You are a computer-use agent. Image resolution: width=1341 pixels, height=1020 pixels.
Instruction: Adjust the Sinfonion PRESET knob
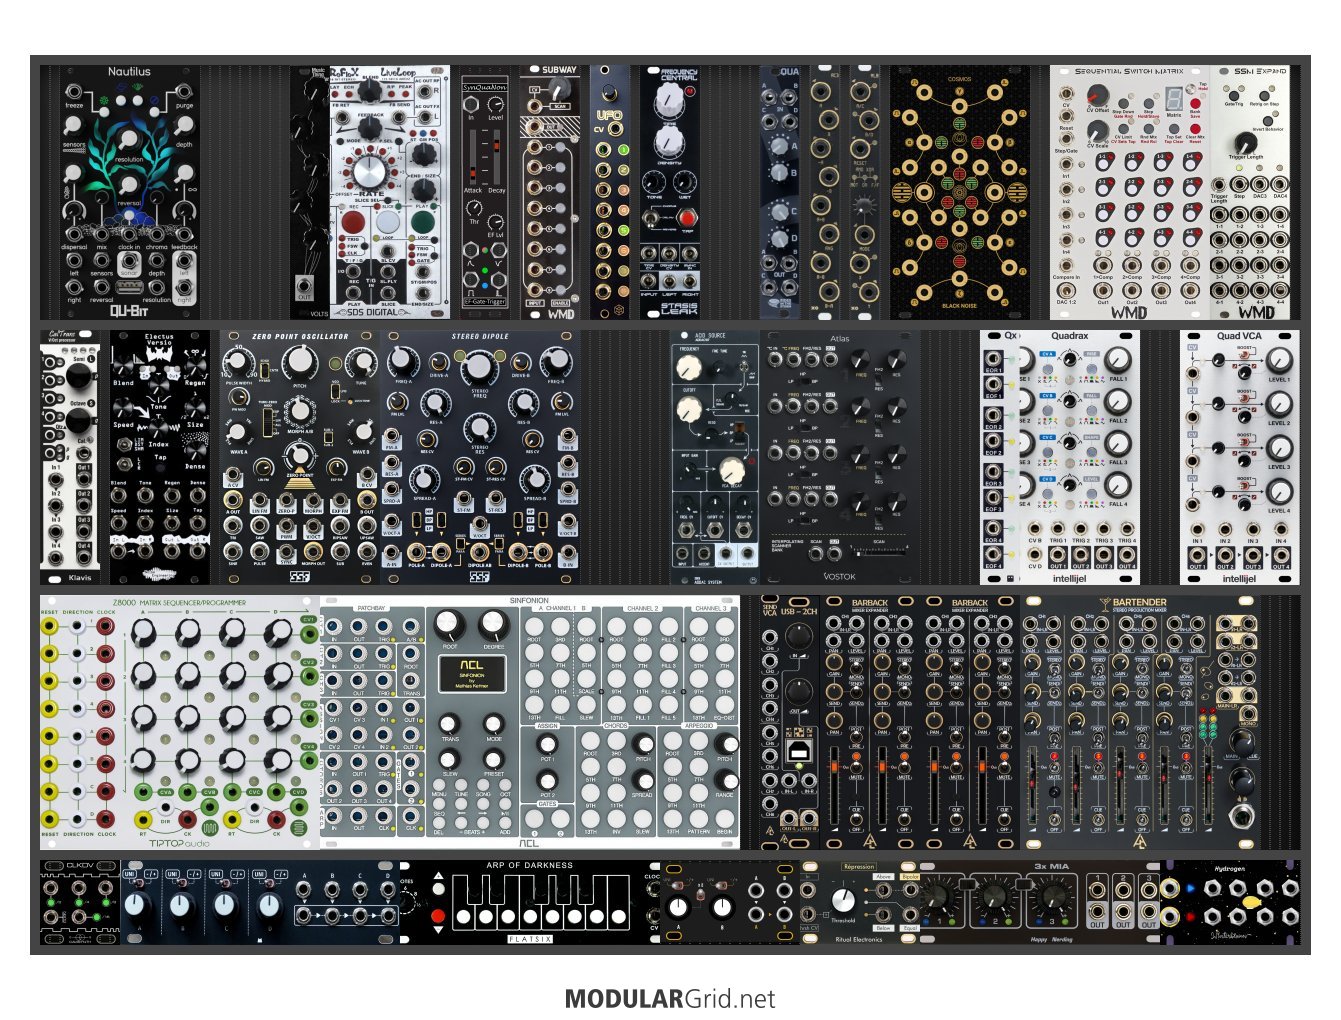[493, 759]
